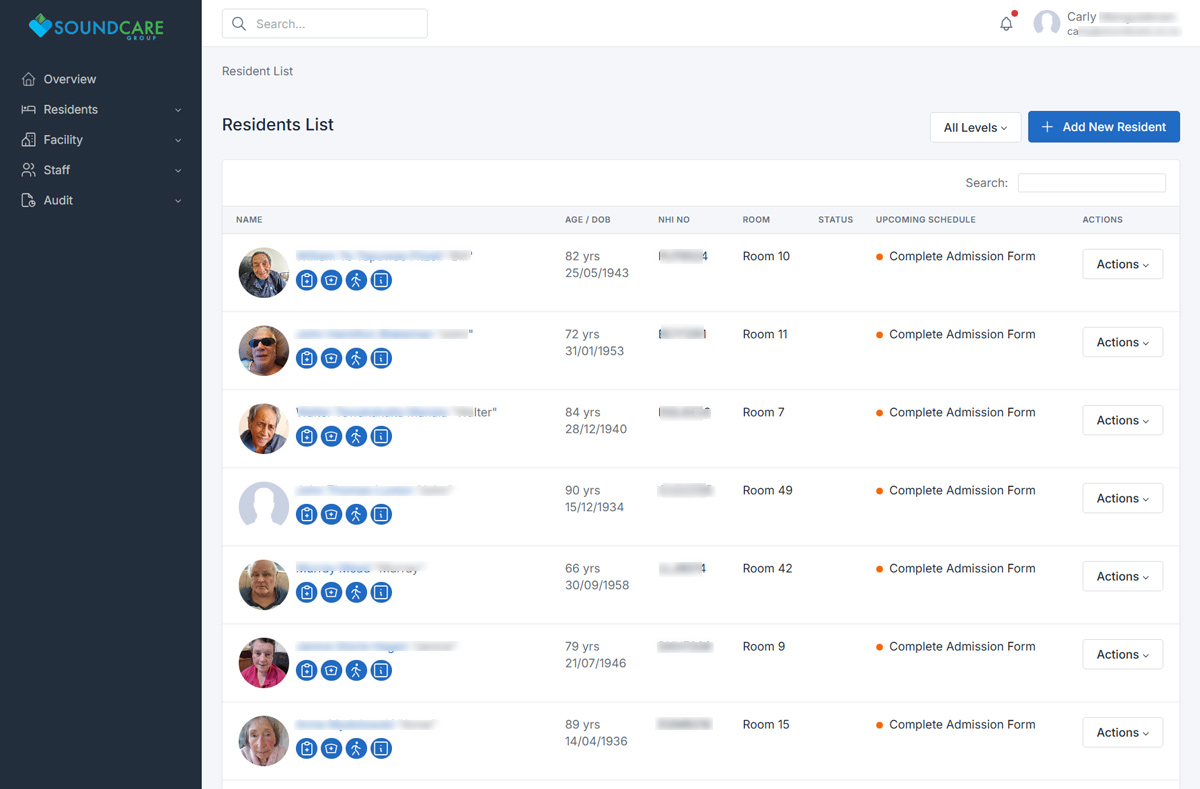Screen dimensions: 1200x789
Task: Open the notifications bell
Action: pos(1006,24)
